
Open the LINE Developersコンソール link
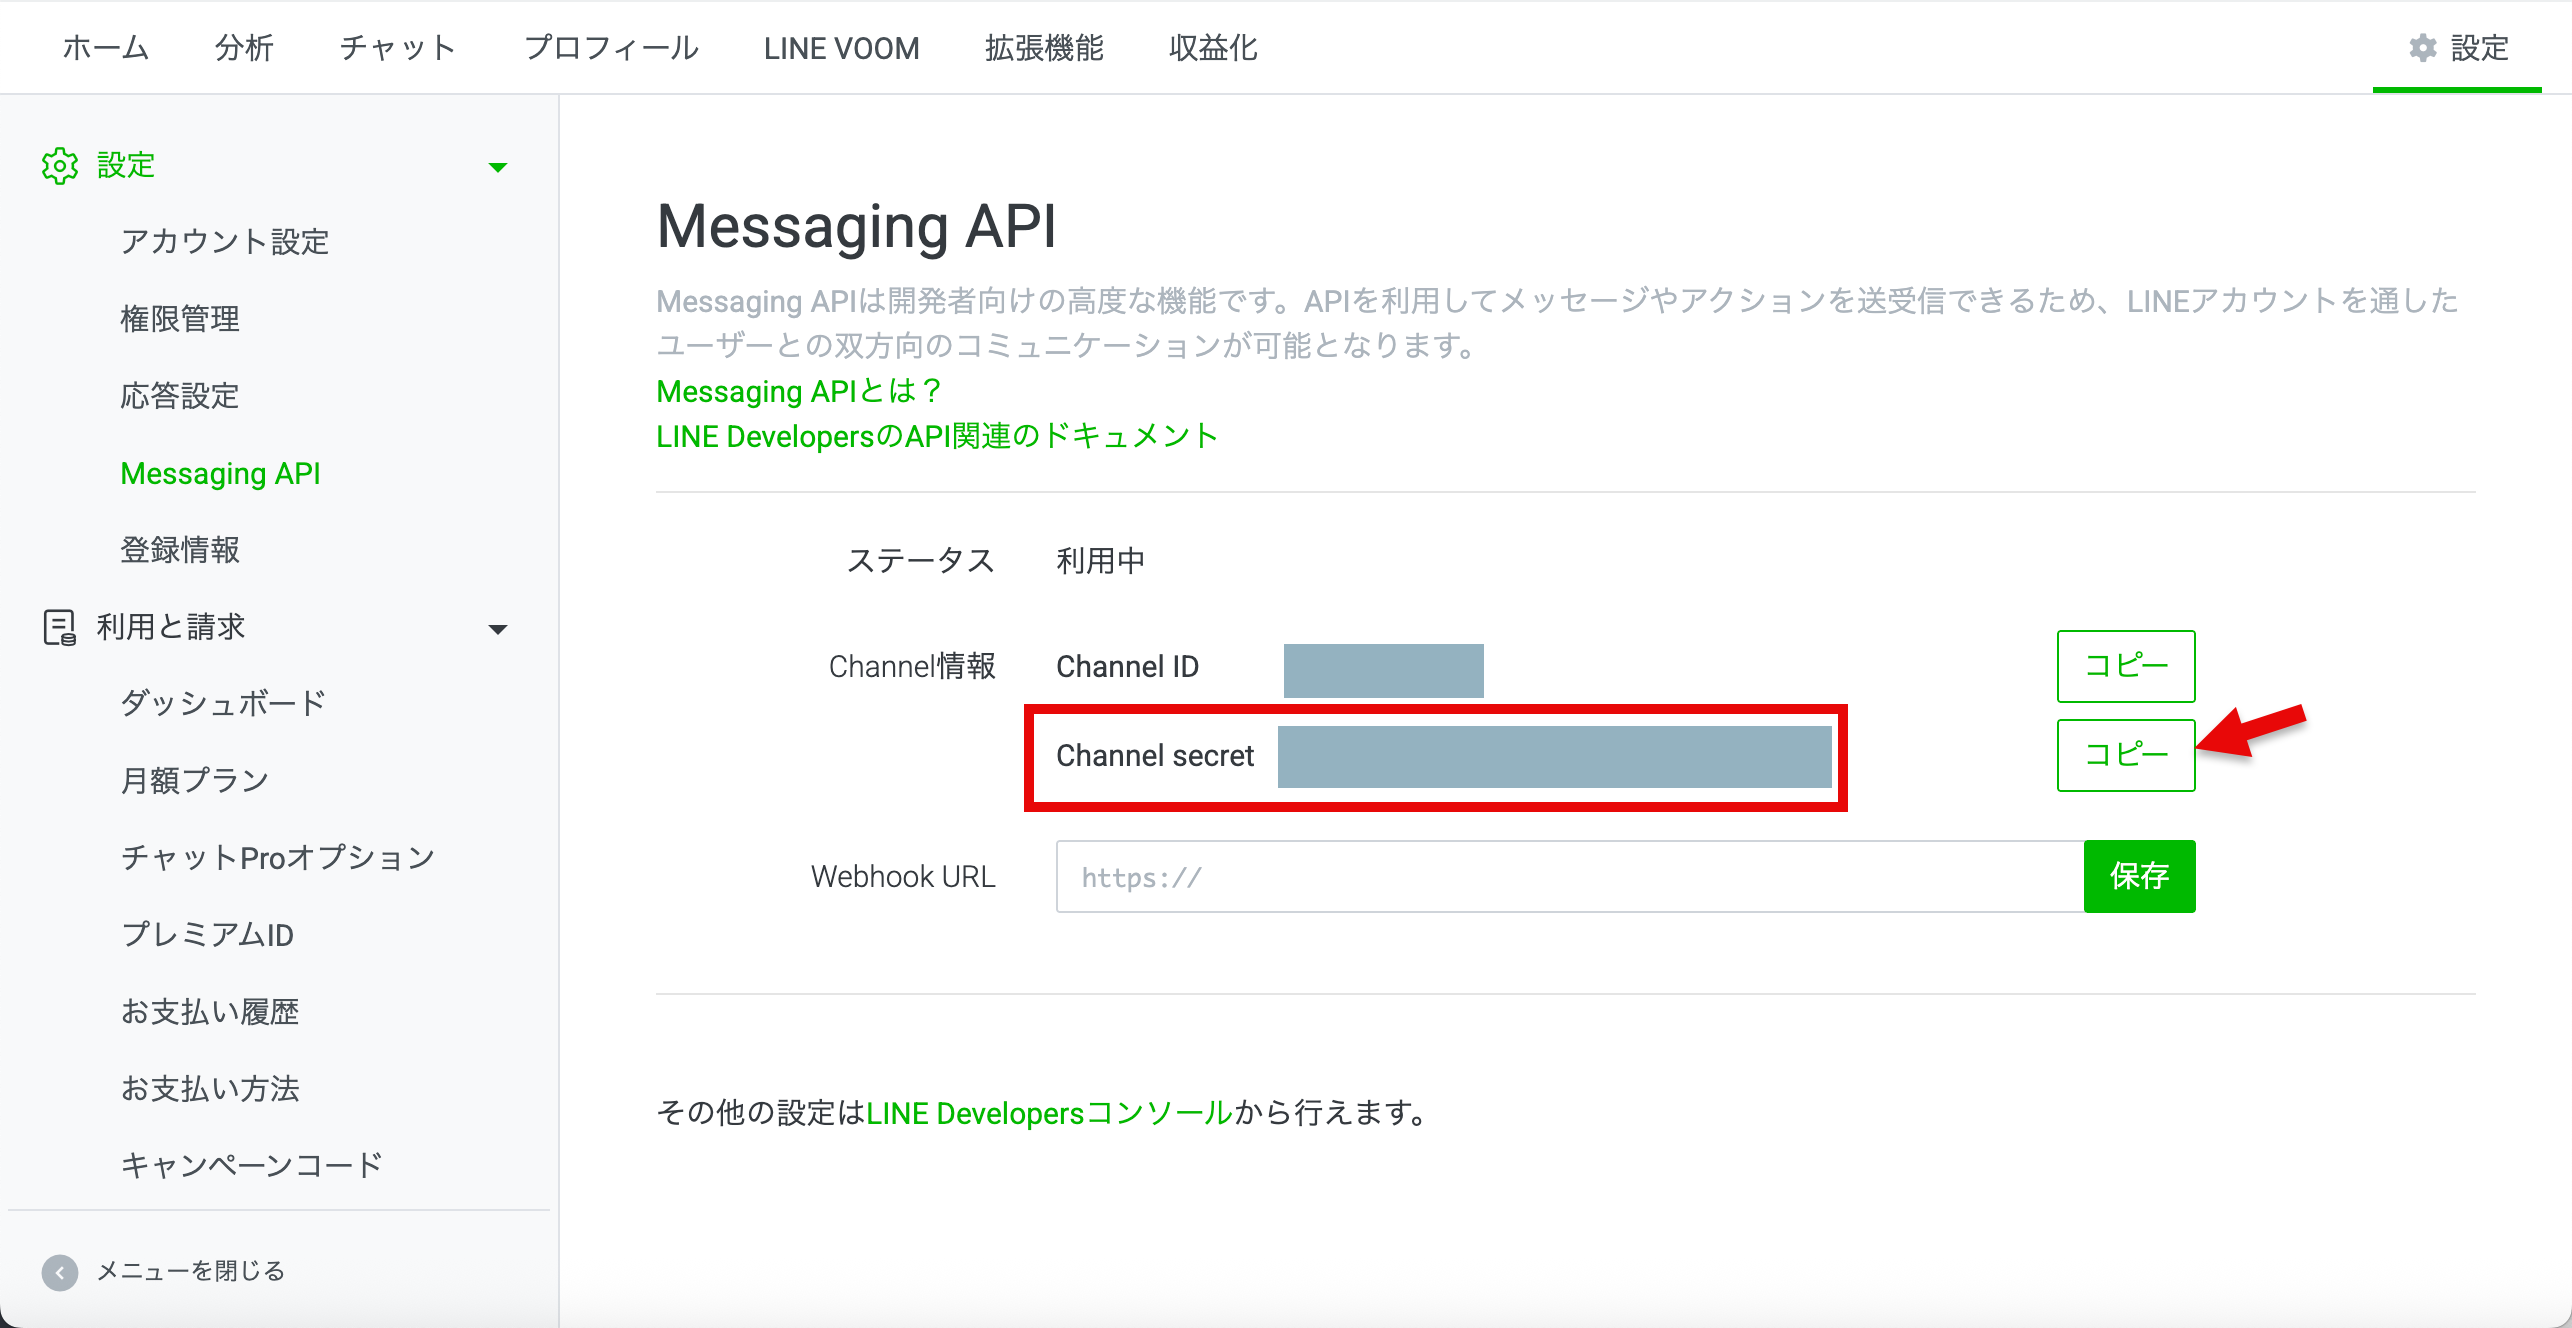coord(1049,1113)
